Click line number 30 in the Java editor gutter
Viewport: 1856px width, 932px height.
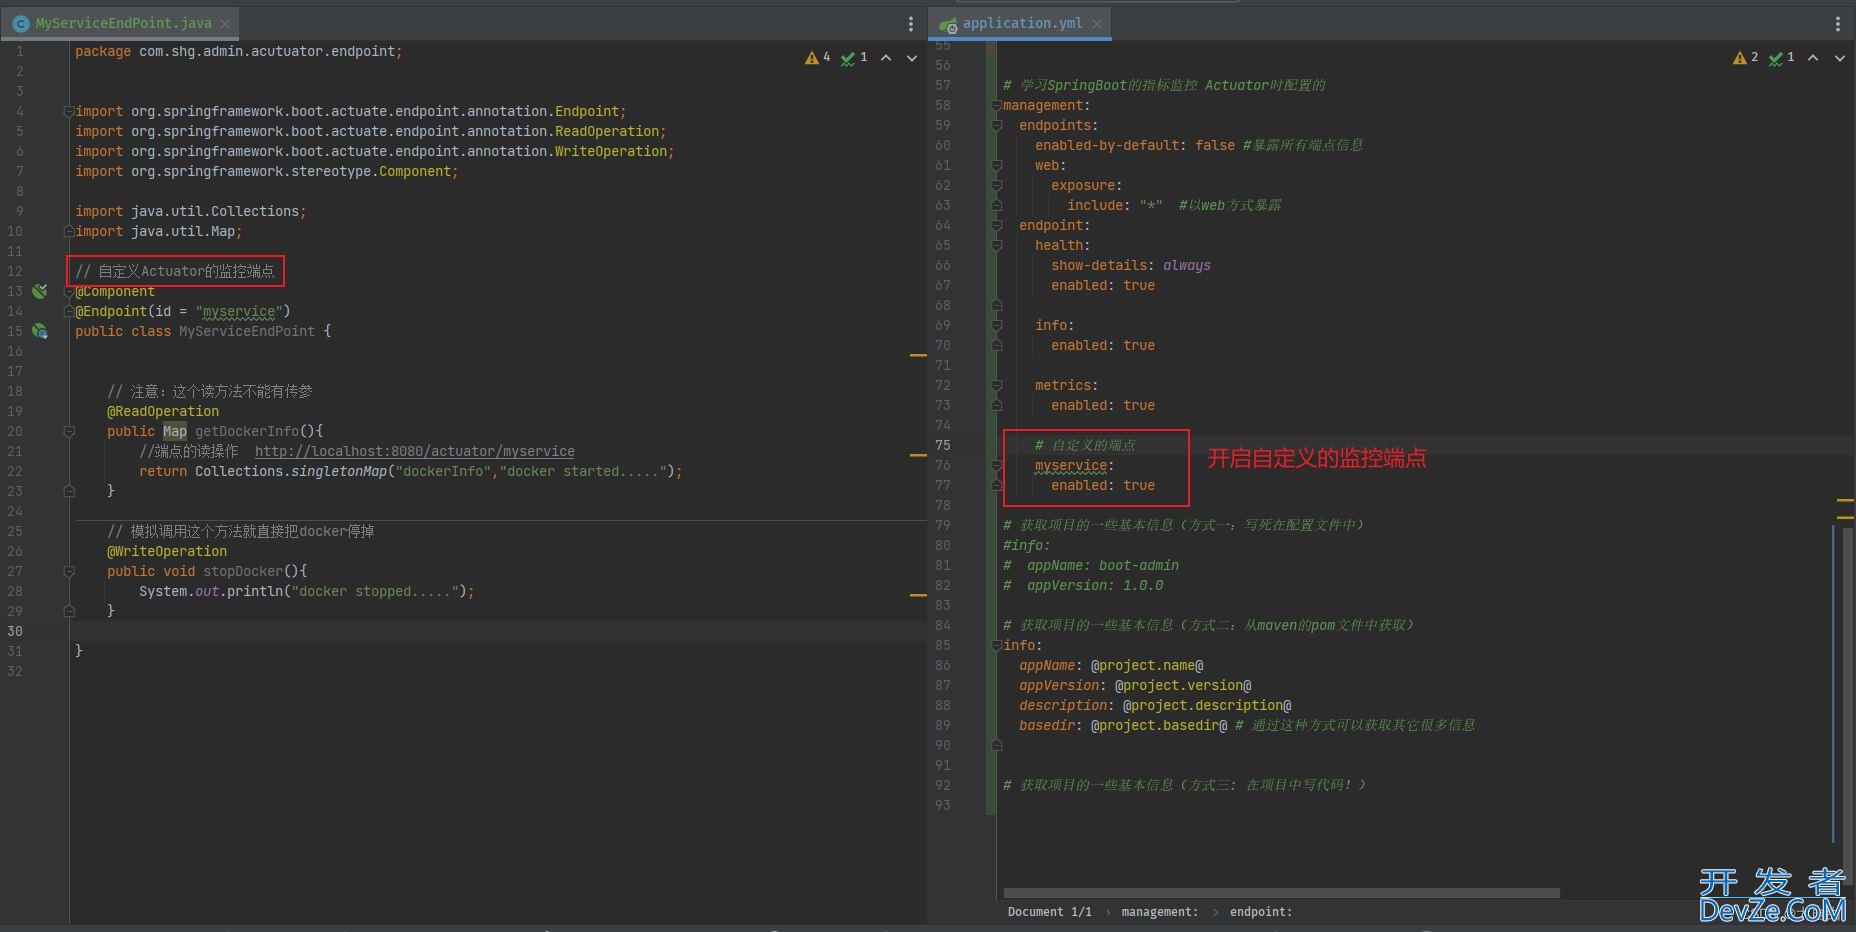click(15, 631)
